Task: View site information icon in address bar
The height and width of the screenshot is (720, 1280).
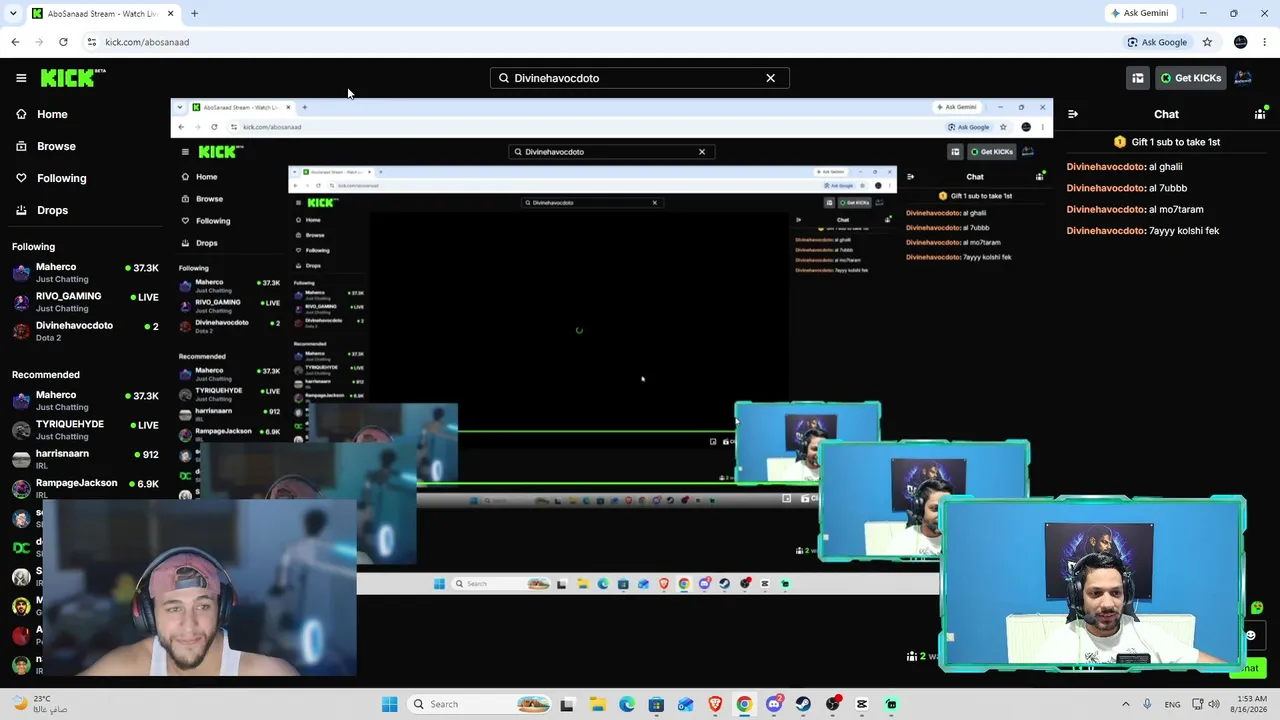Action: pyautogui.click(x=92, y=42)
